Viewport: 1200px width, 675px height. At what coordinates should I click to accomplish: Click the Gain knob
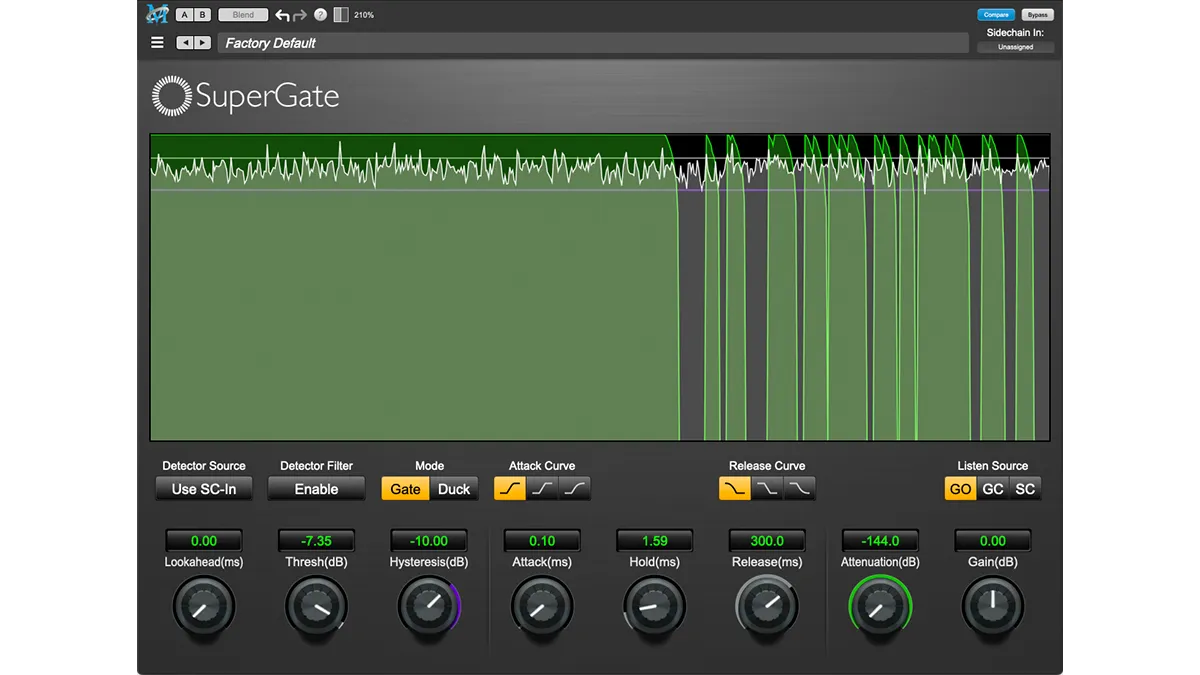[993, 607]
